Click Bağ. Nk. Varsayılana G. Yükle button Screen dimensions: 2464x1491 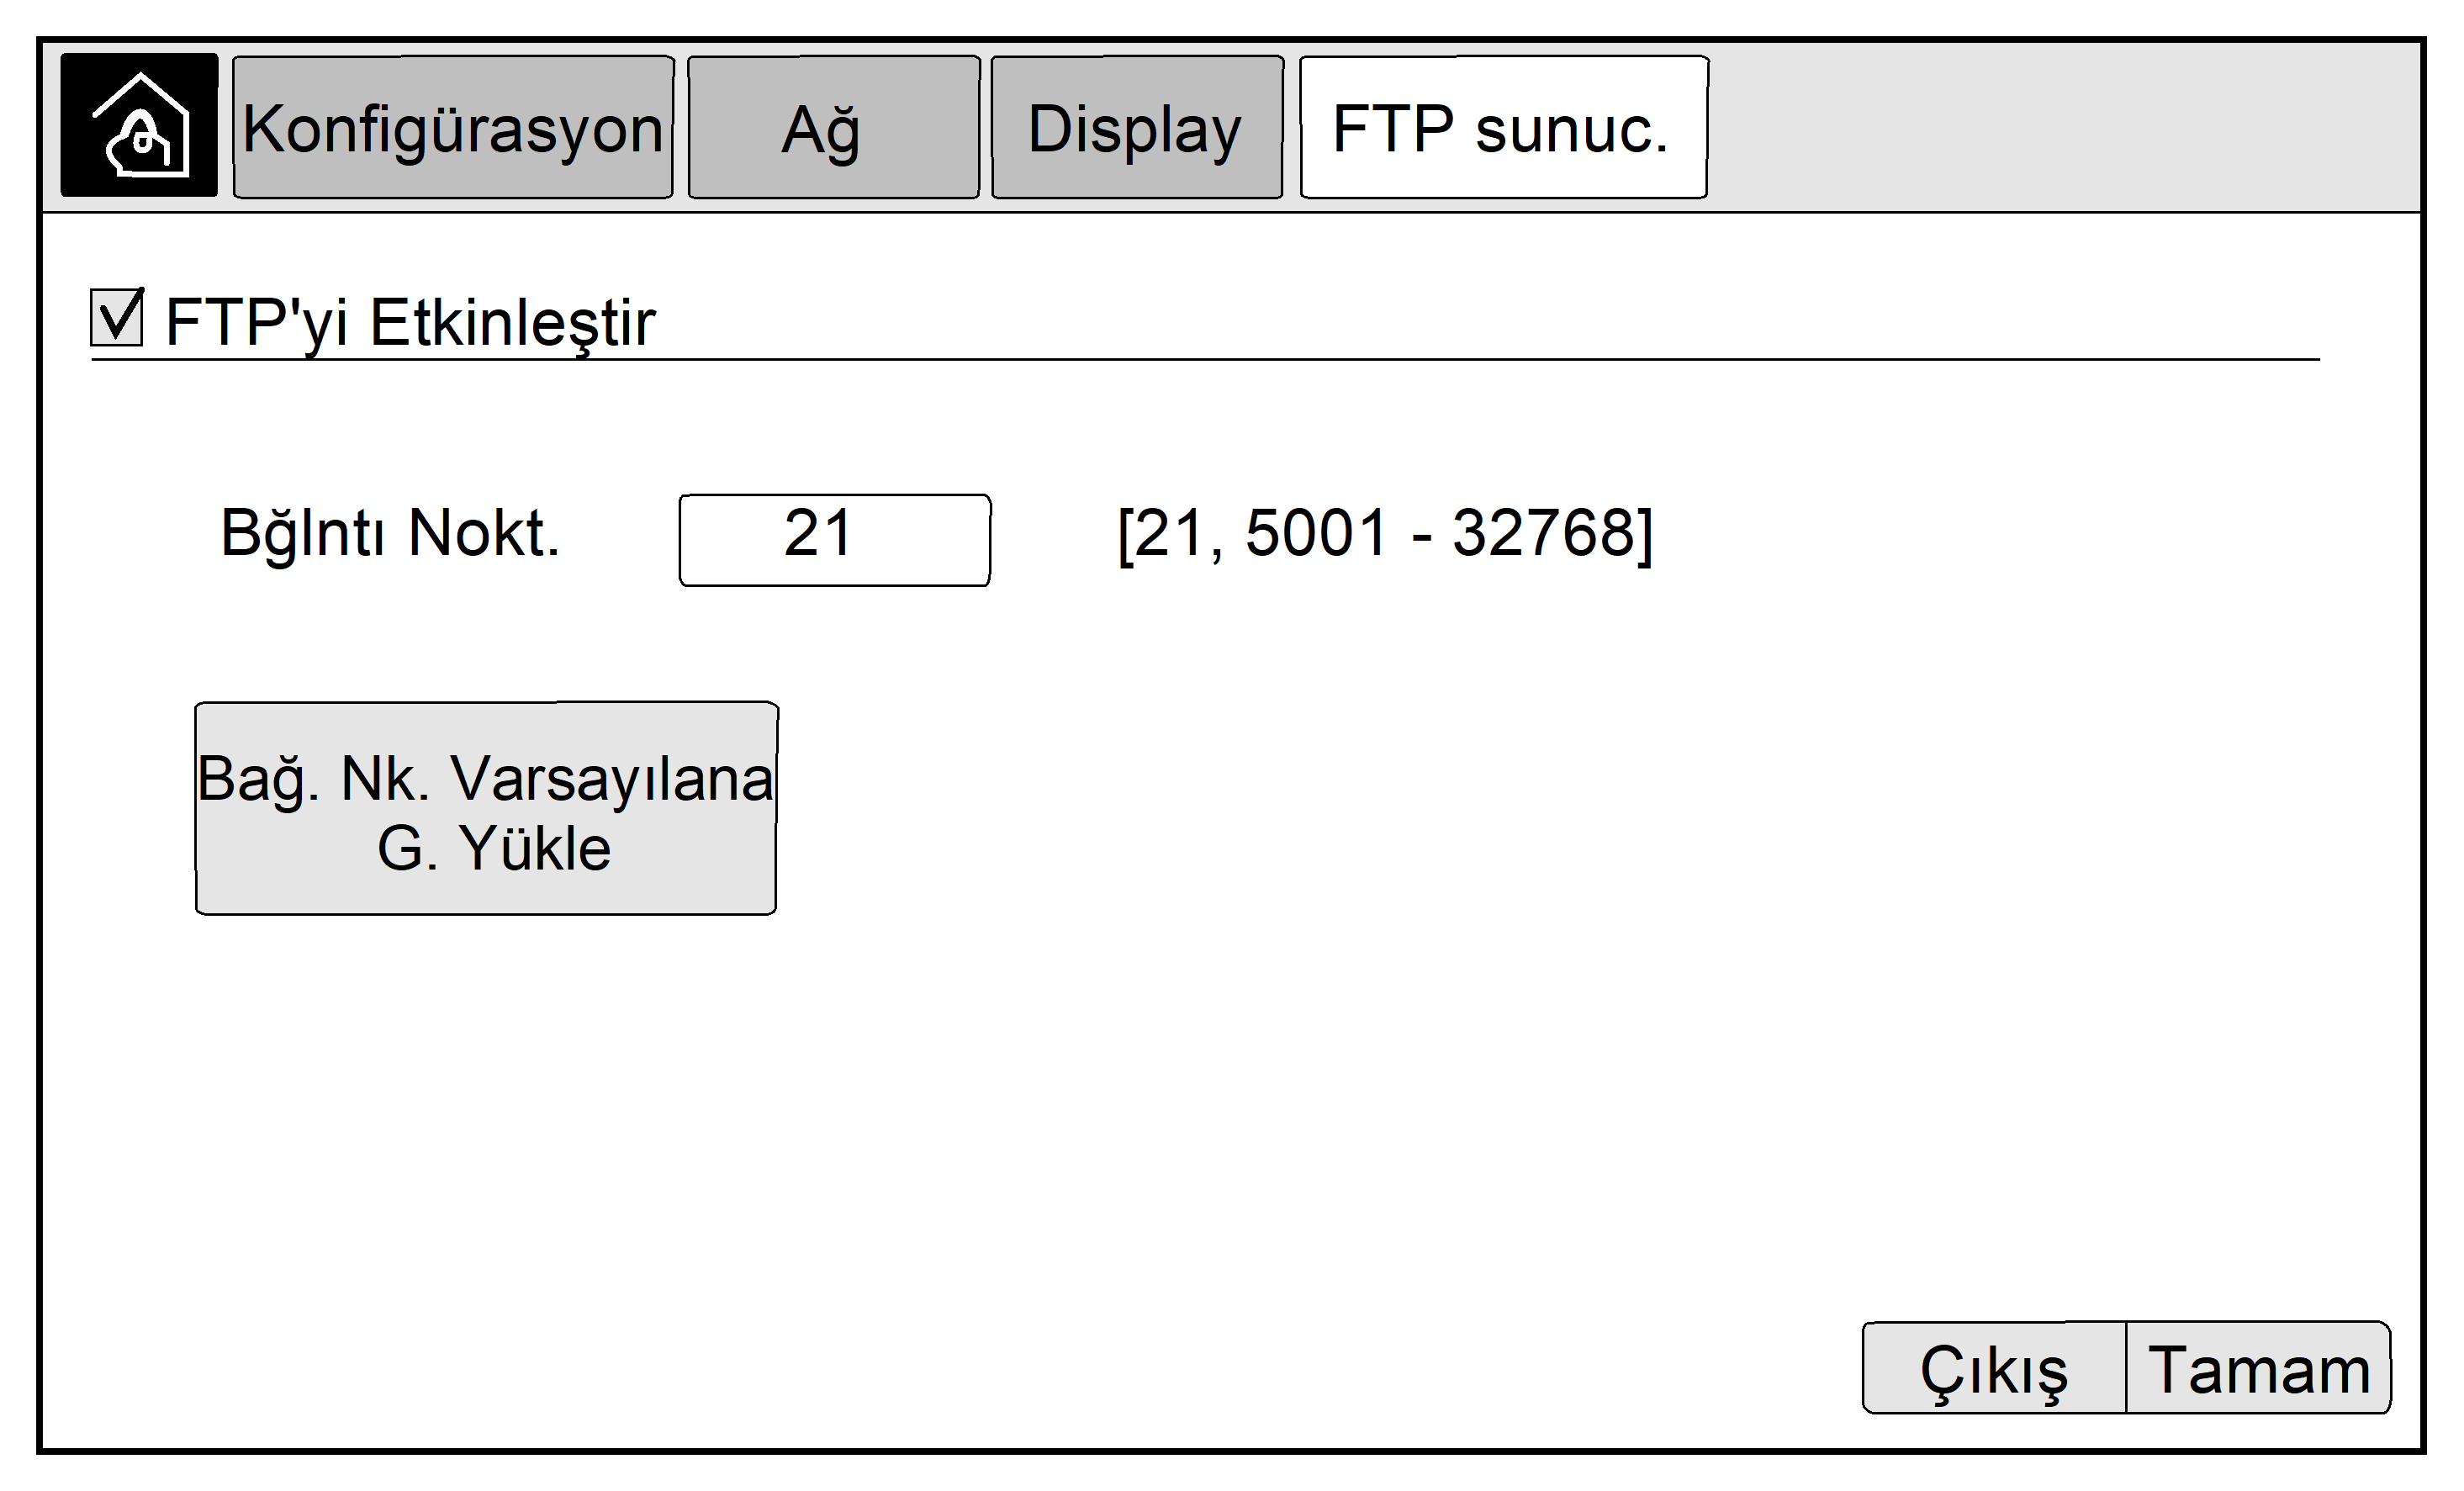(x=486, y=808)
